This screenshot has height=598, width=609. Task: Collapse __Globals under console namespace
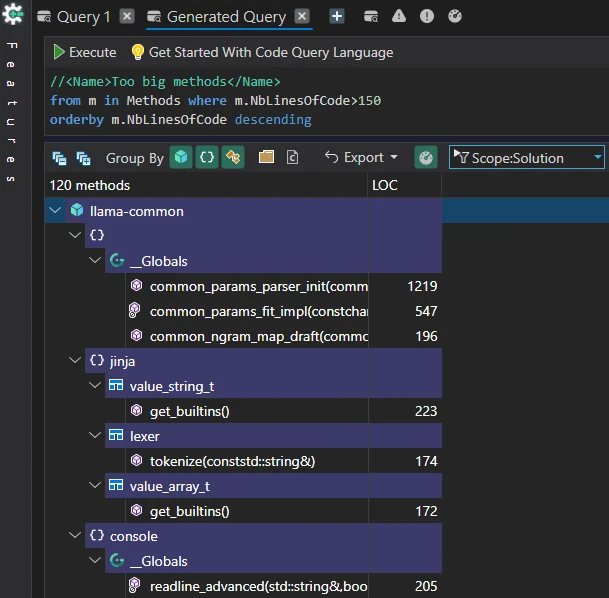pyautogui.click(x=95, y=560)
